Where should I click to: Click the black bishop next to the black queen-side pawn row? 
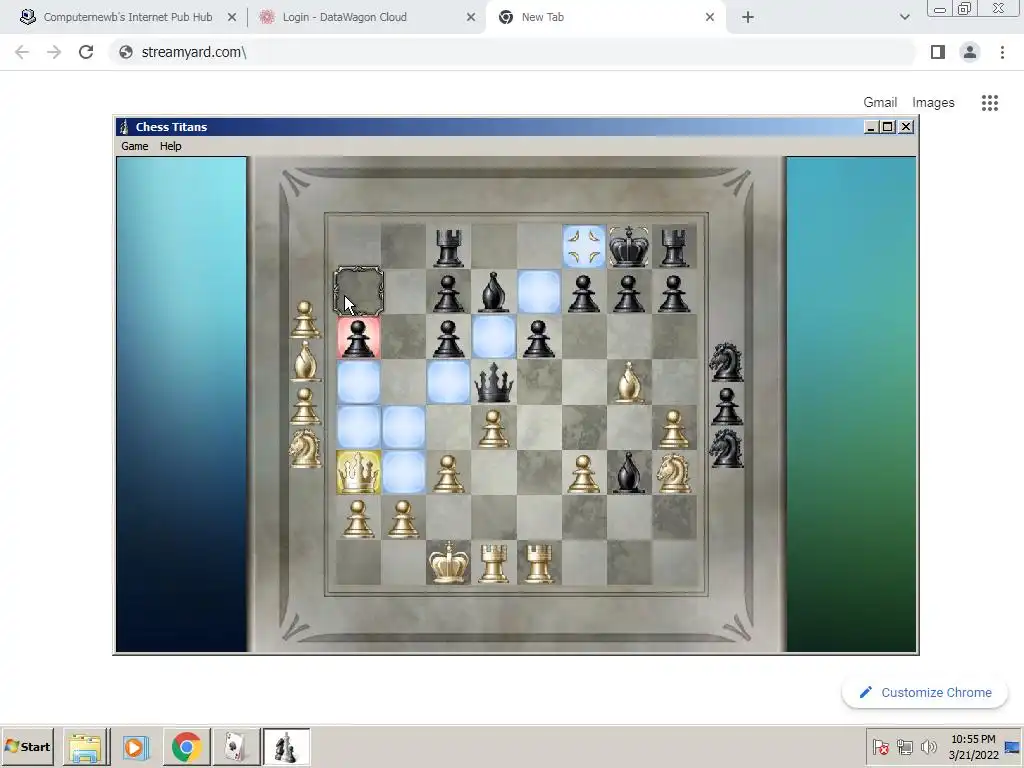click(x=494, y=292)
